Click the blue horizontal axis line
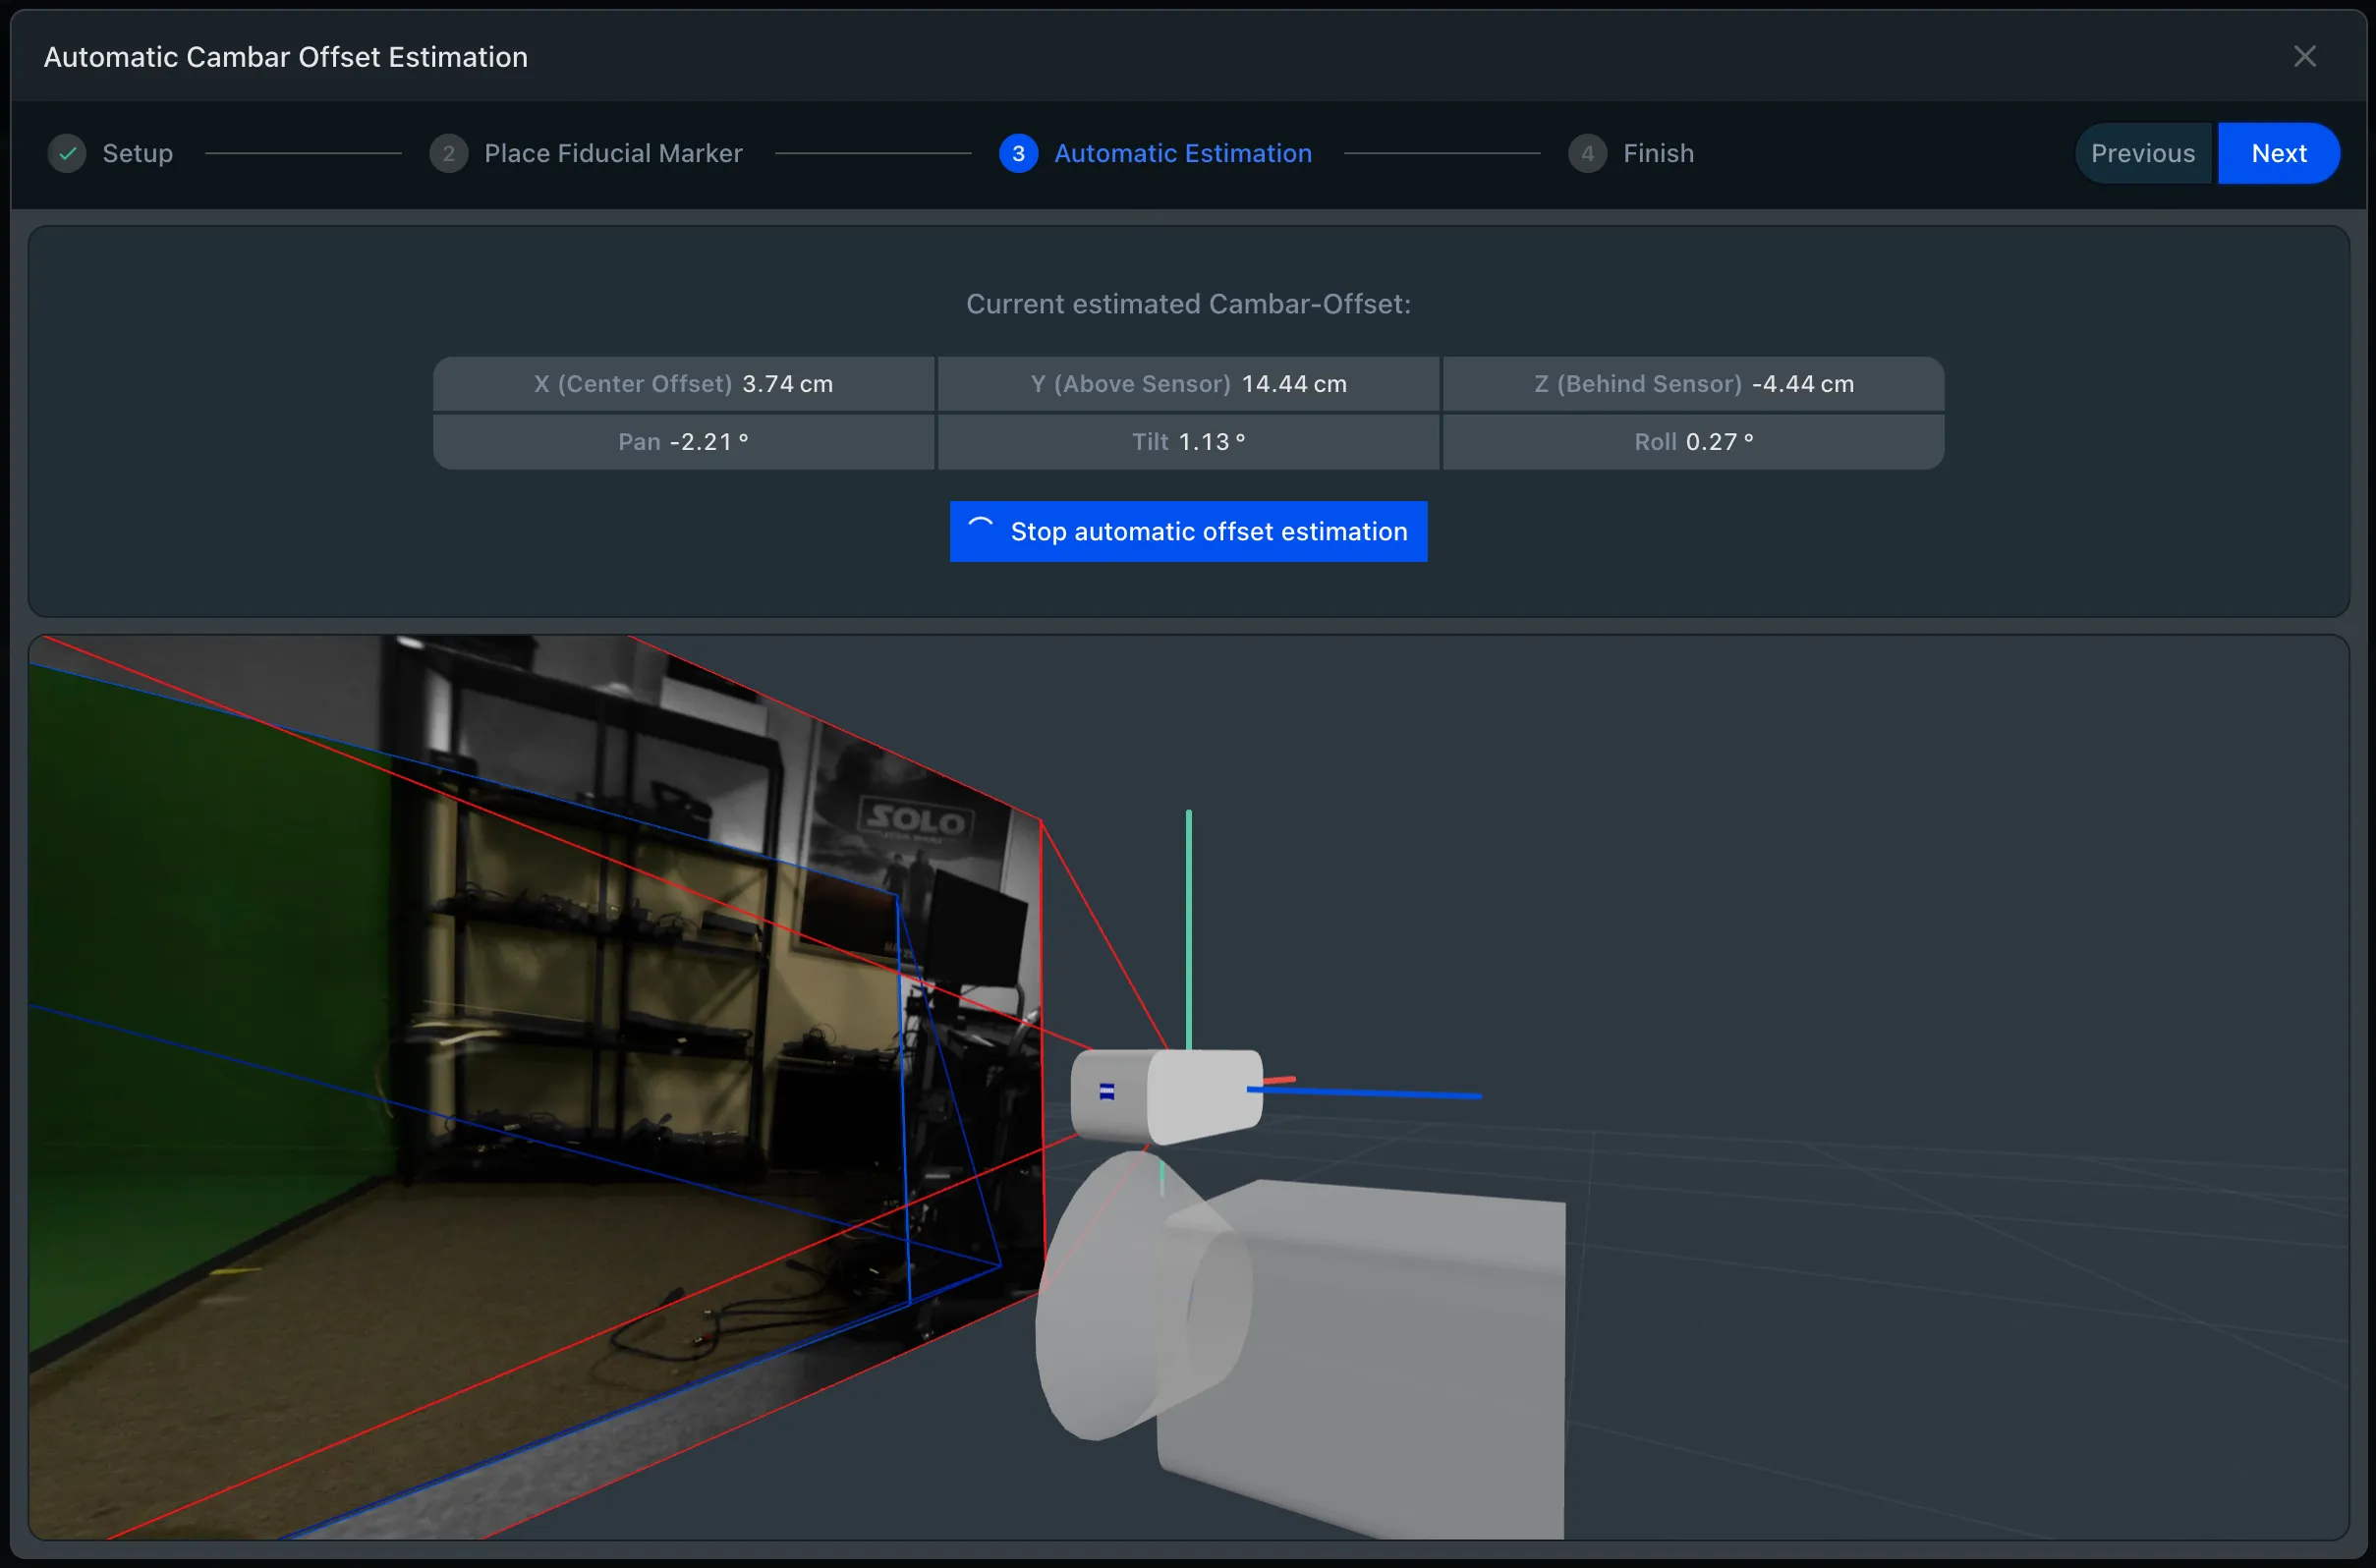2376x1568 pixels. click(x=1365, y=1093)
